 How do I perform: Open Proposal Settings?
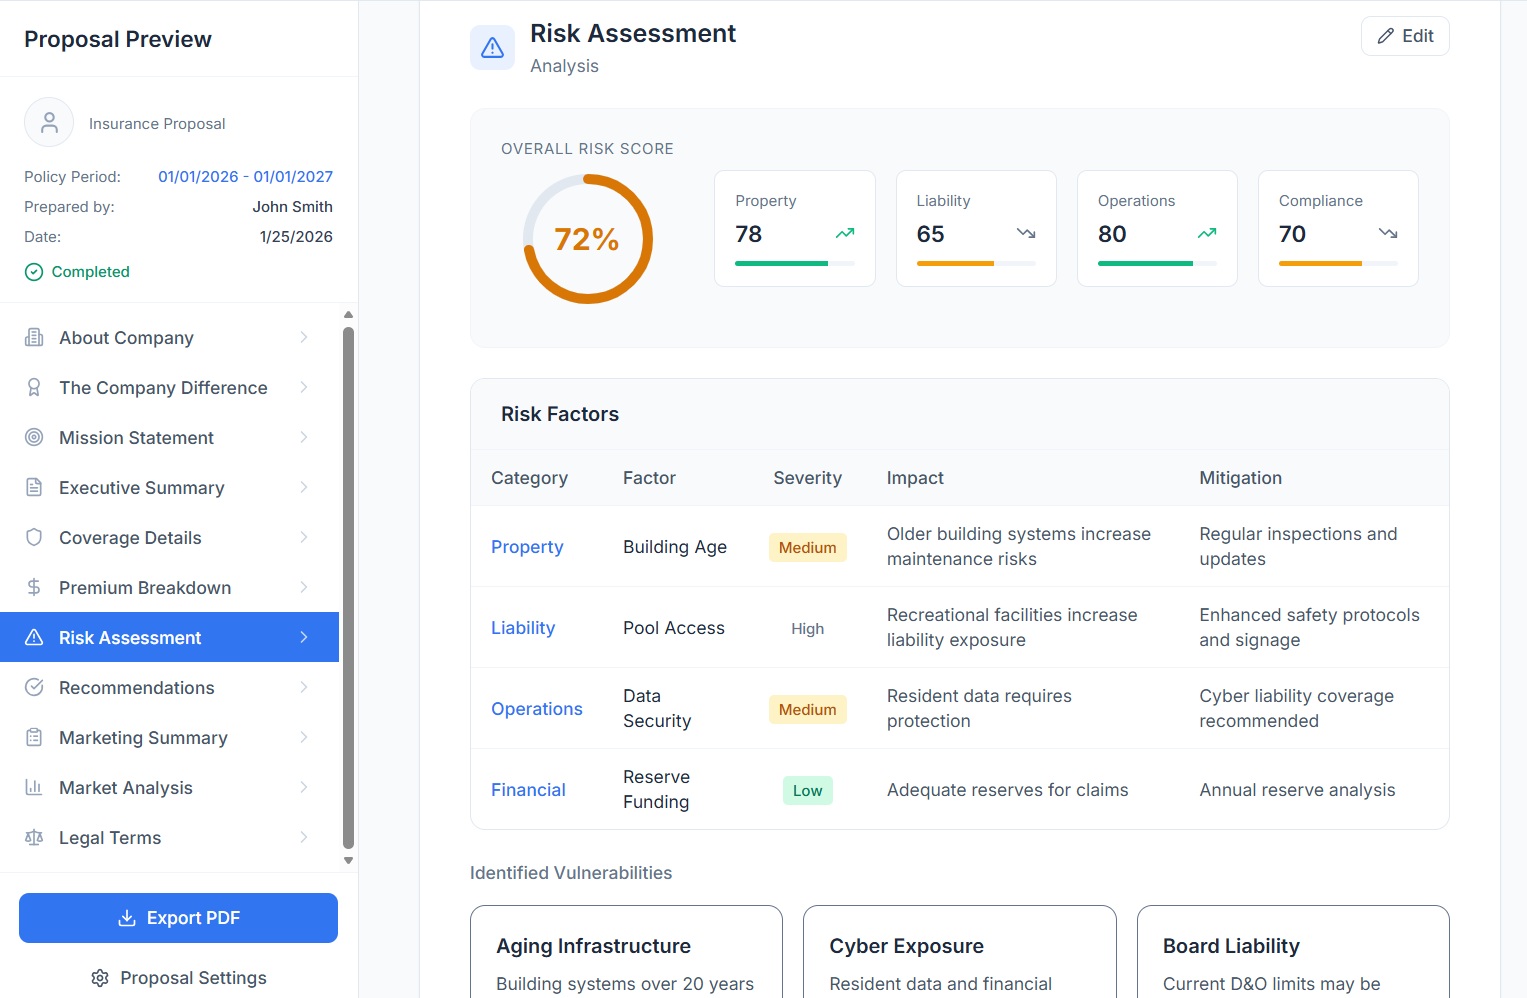coord(178,978)
